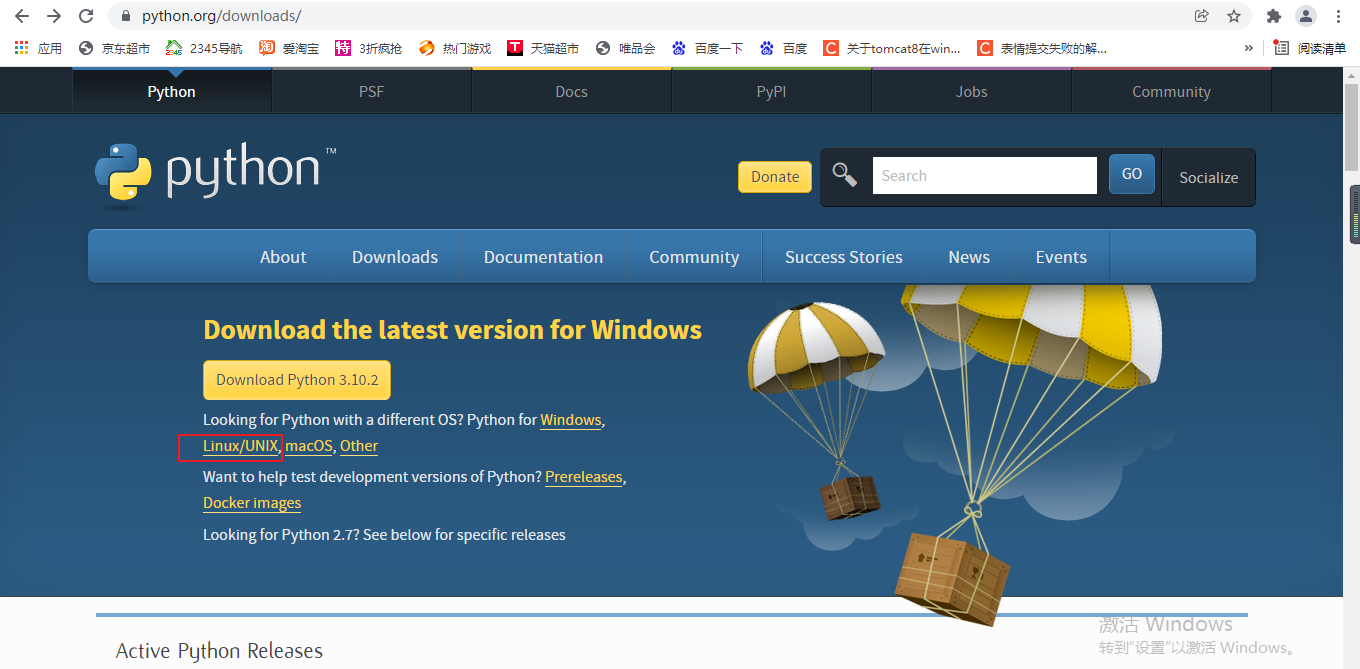
Task: Open the Documentation navigation menu
Action: coord(543,257)
